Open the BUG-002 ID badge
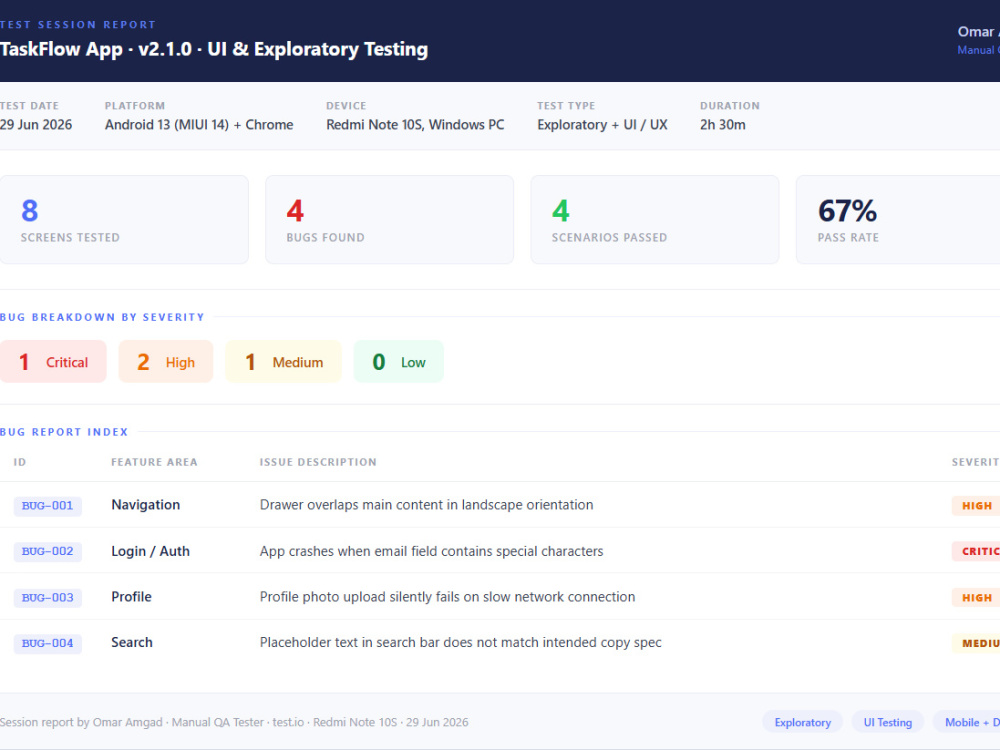 (x=47, y=552)
